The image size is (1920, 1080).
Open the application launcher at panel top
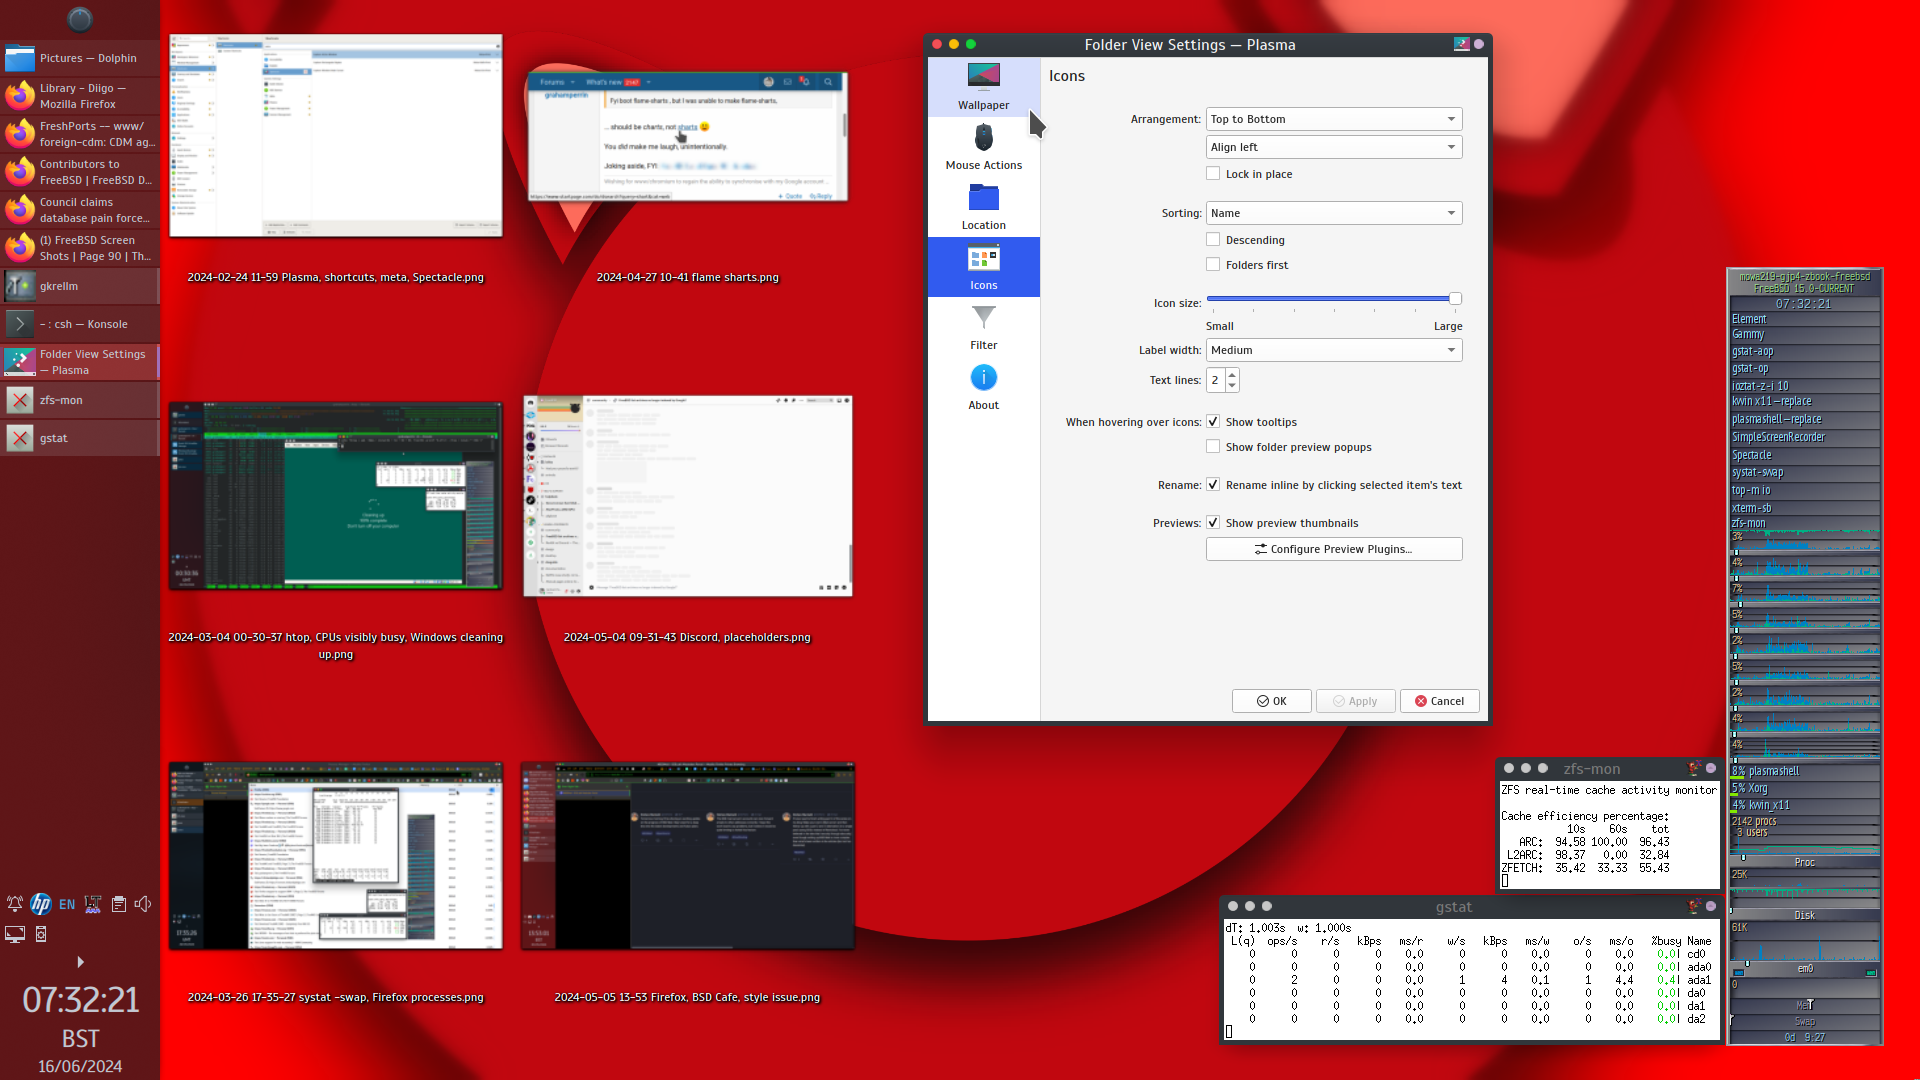click(x=80, y=19)
